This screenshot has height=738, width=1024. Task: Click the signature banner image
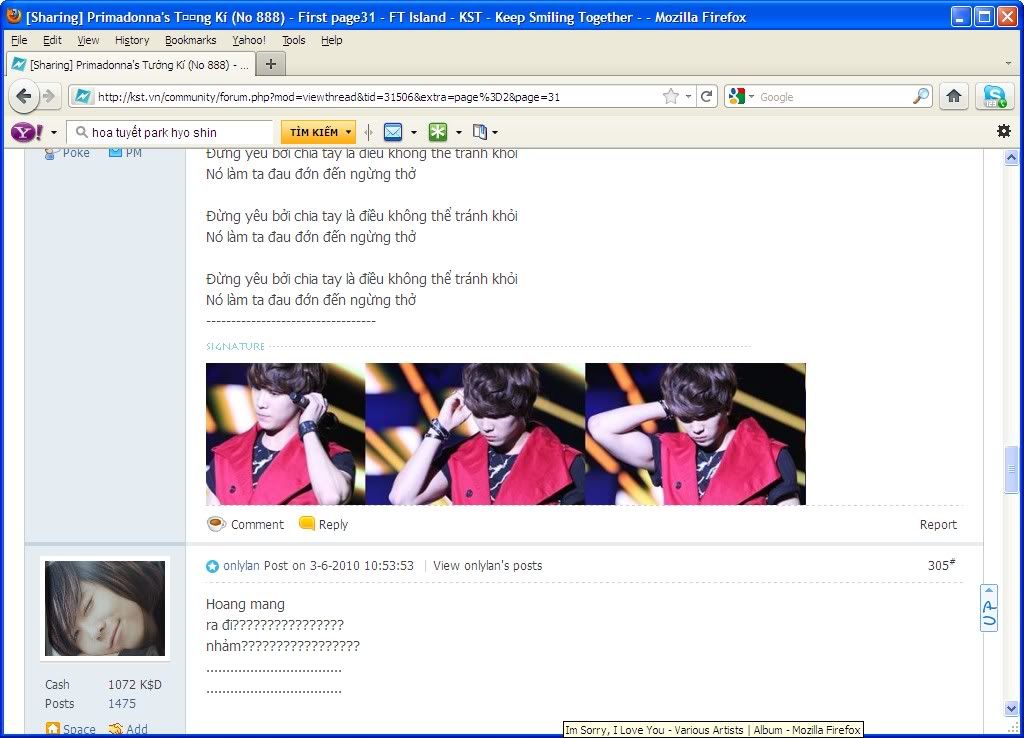505,434
